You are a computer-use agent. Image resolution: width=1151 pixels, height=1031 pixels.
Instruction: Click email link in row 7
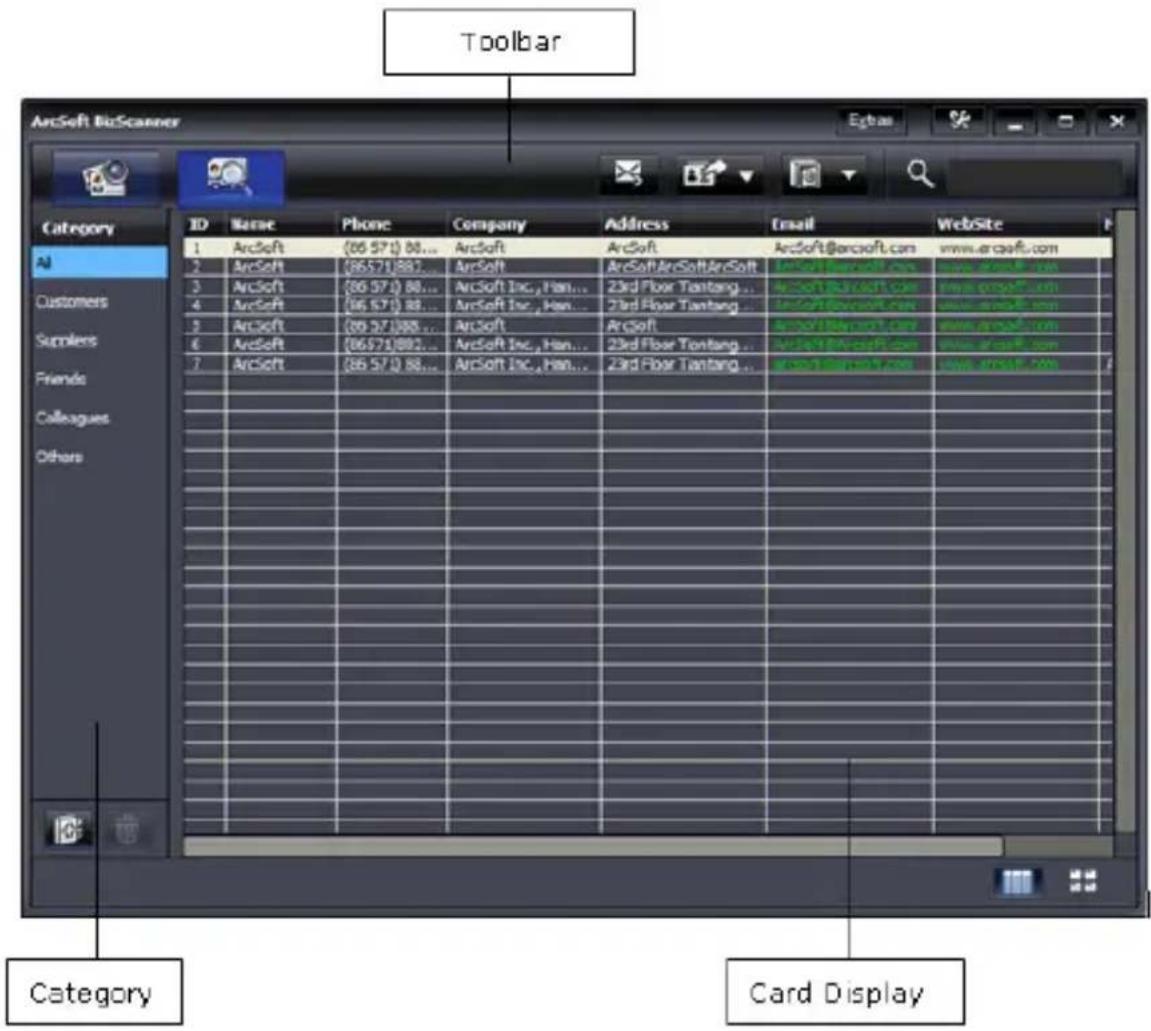pos(845,364)
